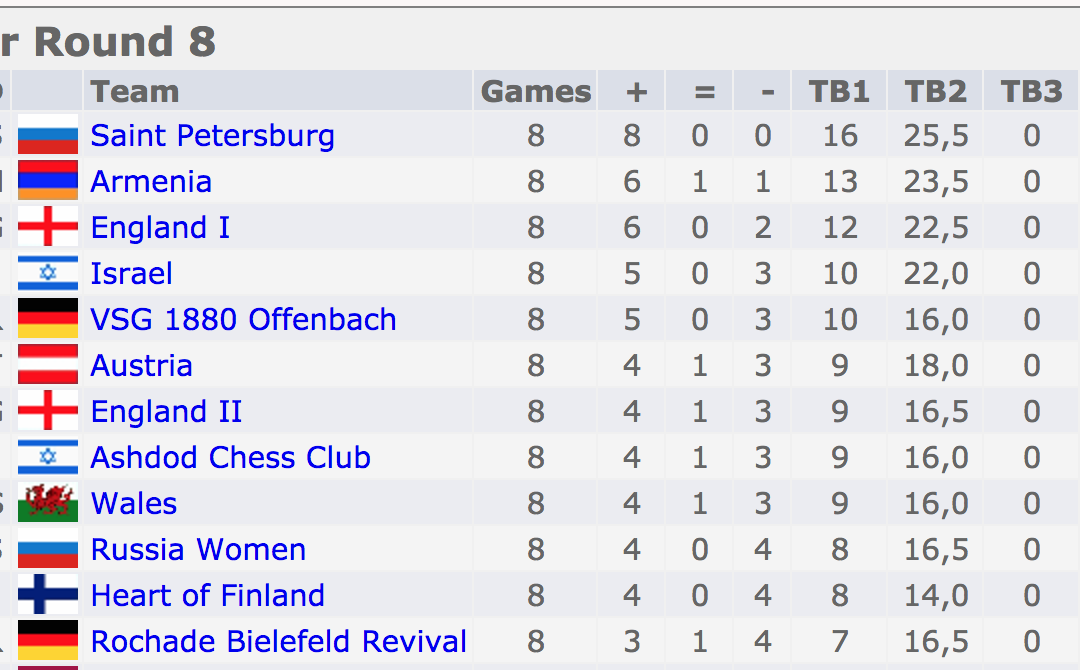Click the TB2 column header
The width and height of the screenshot is (1080, 670).
pyautogui.click(x=935, y=91)
